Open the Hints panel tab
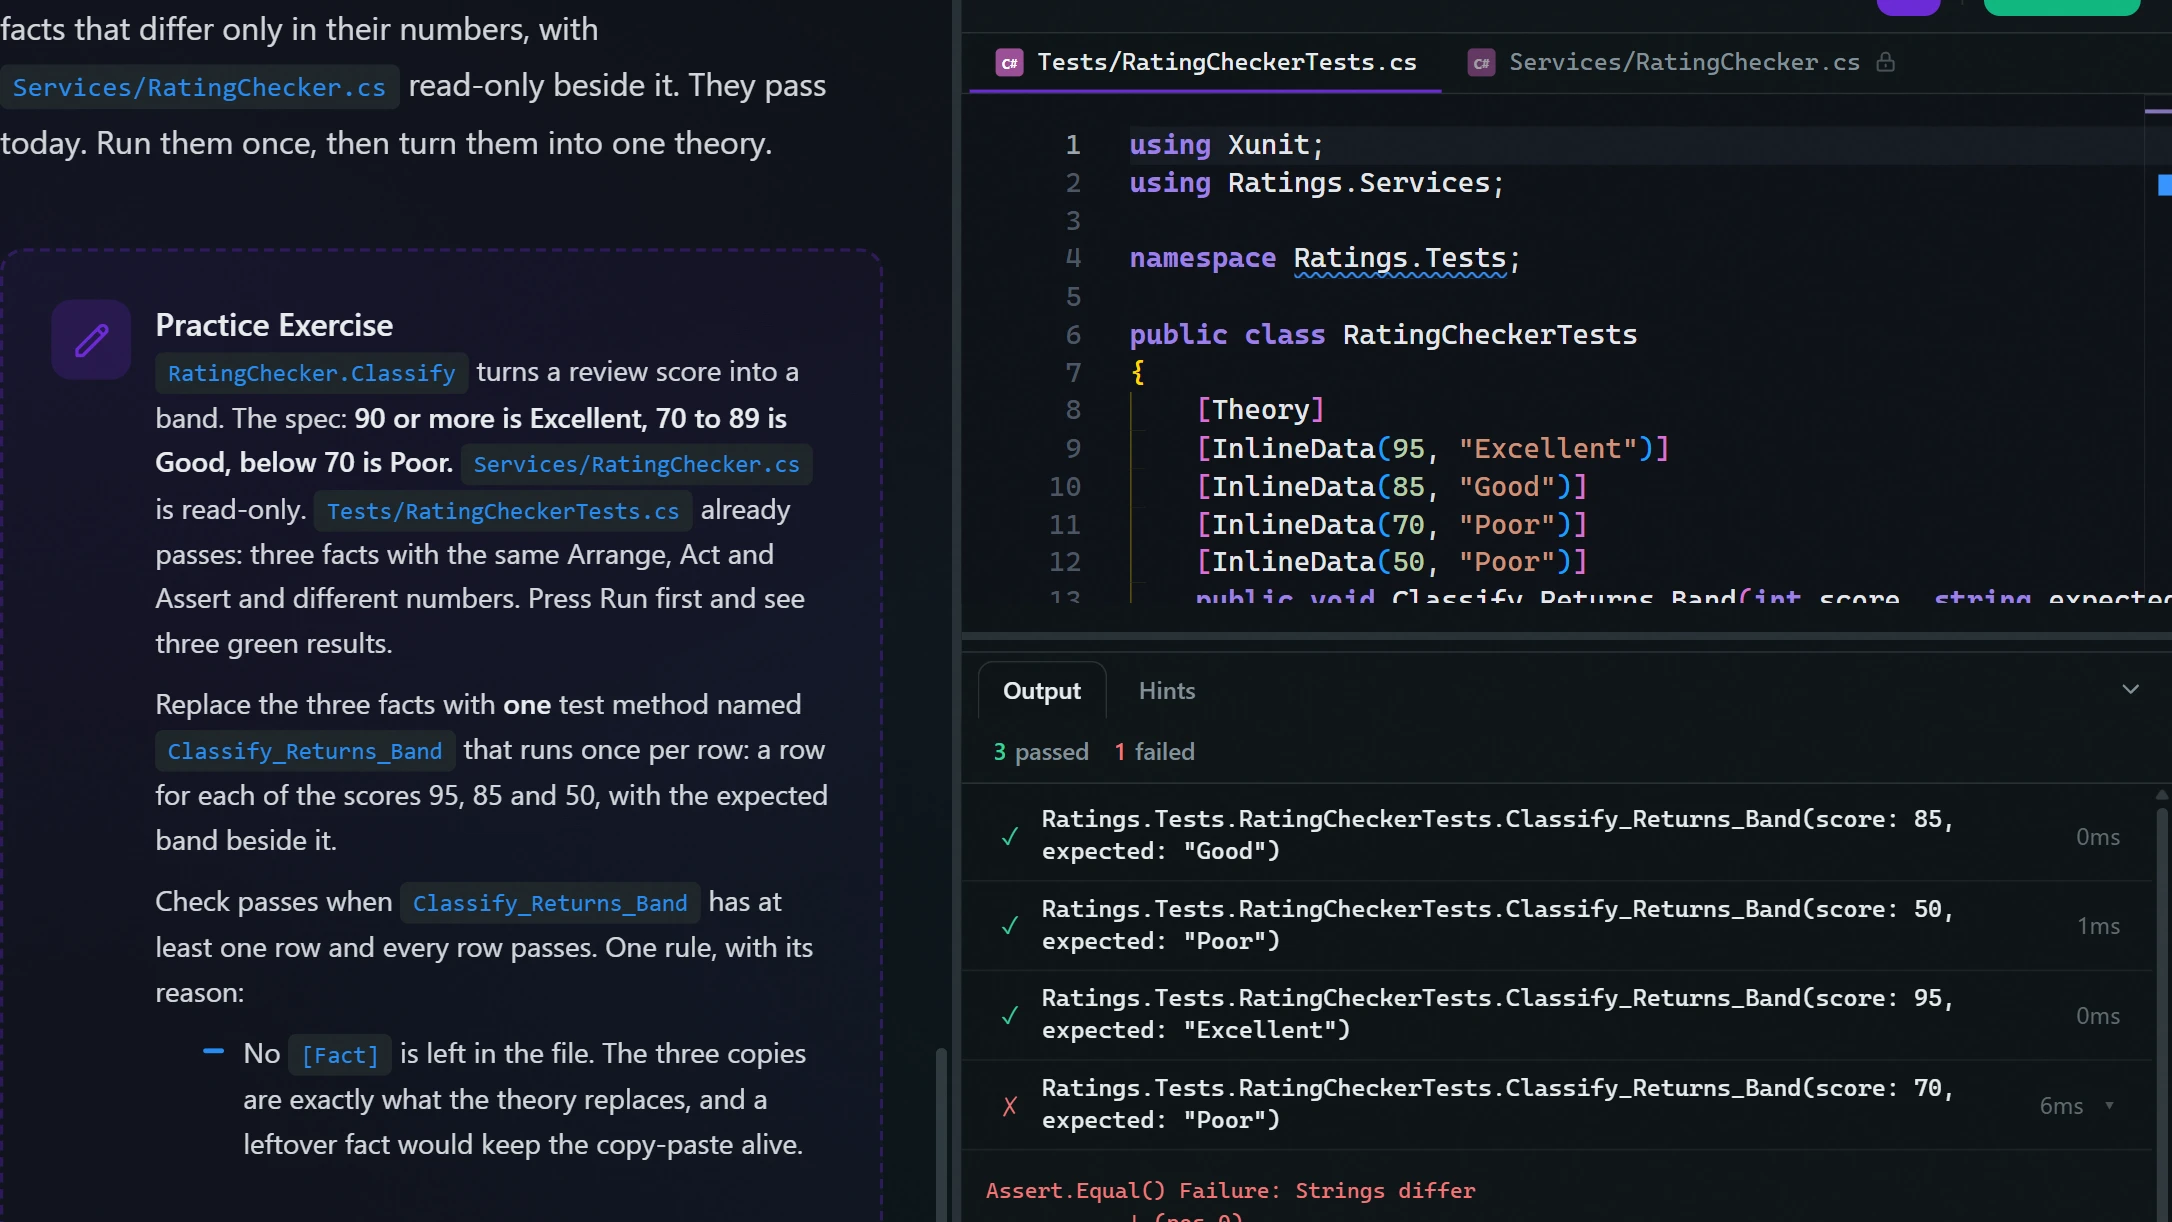The width and height of the screenshot is (2172, 1222). pos(1167,690)
